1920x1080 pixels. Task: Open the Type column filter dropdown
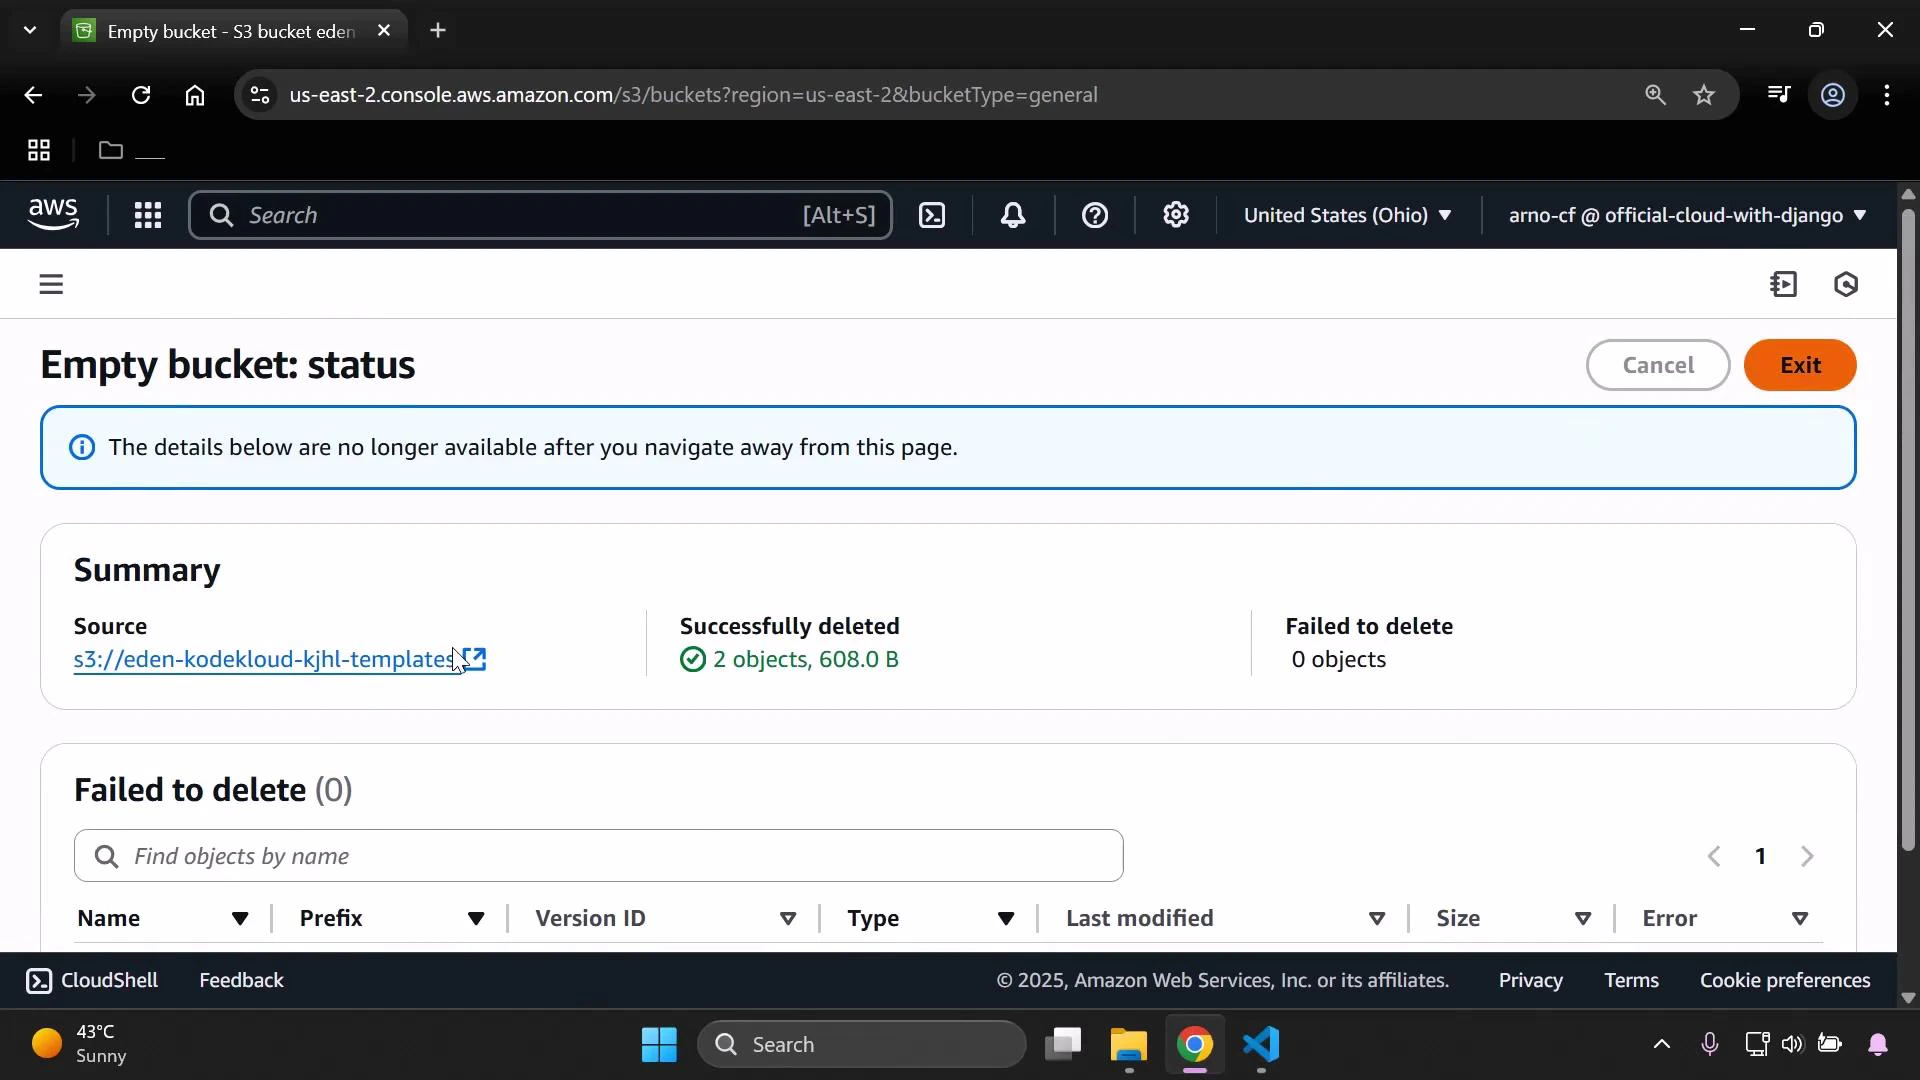tap(1006, 919)
